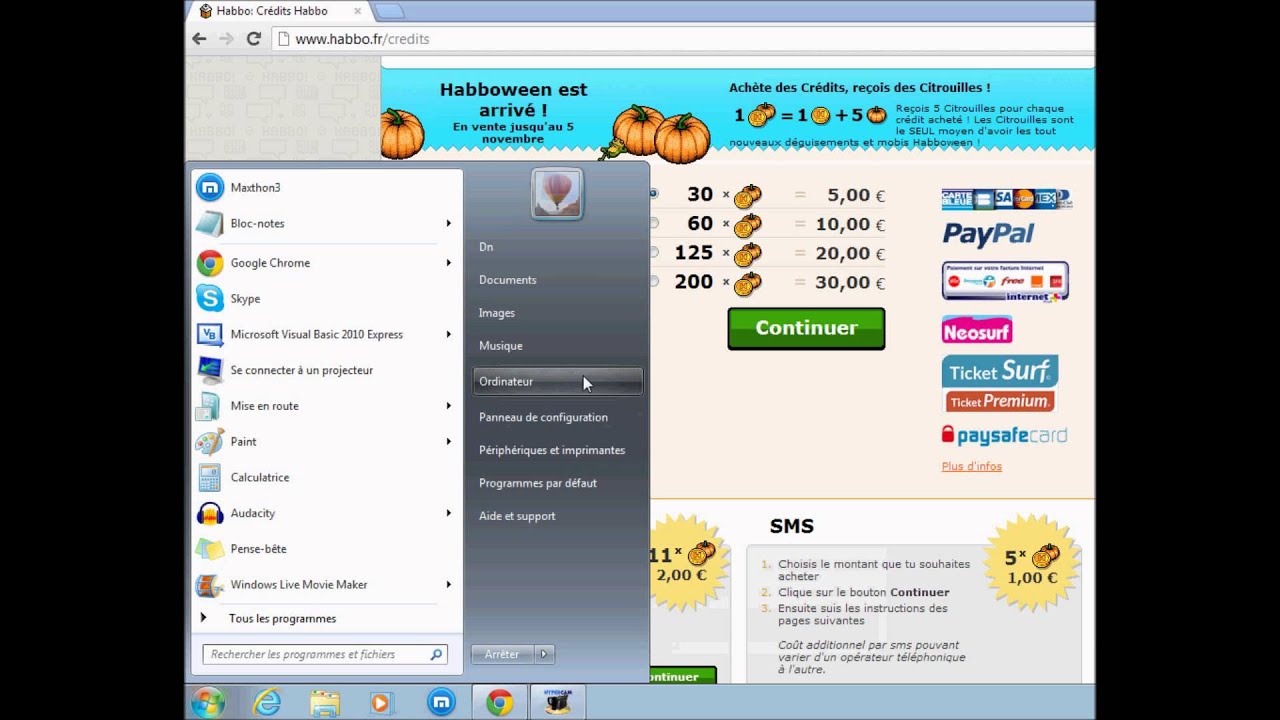
Task: Open Images library
Action: tap(557, 313)
